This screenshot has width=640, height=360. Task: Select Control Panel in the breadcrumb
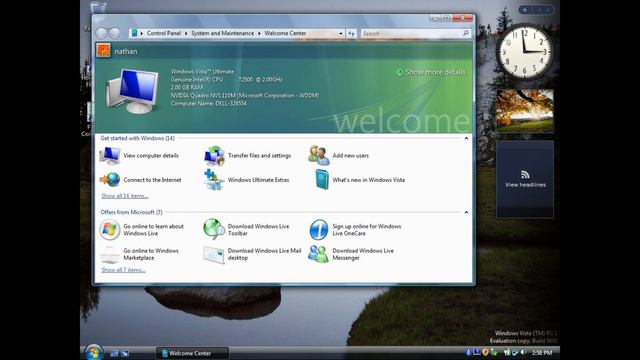(x=164, y=33)
